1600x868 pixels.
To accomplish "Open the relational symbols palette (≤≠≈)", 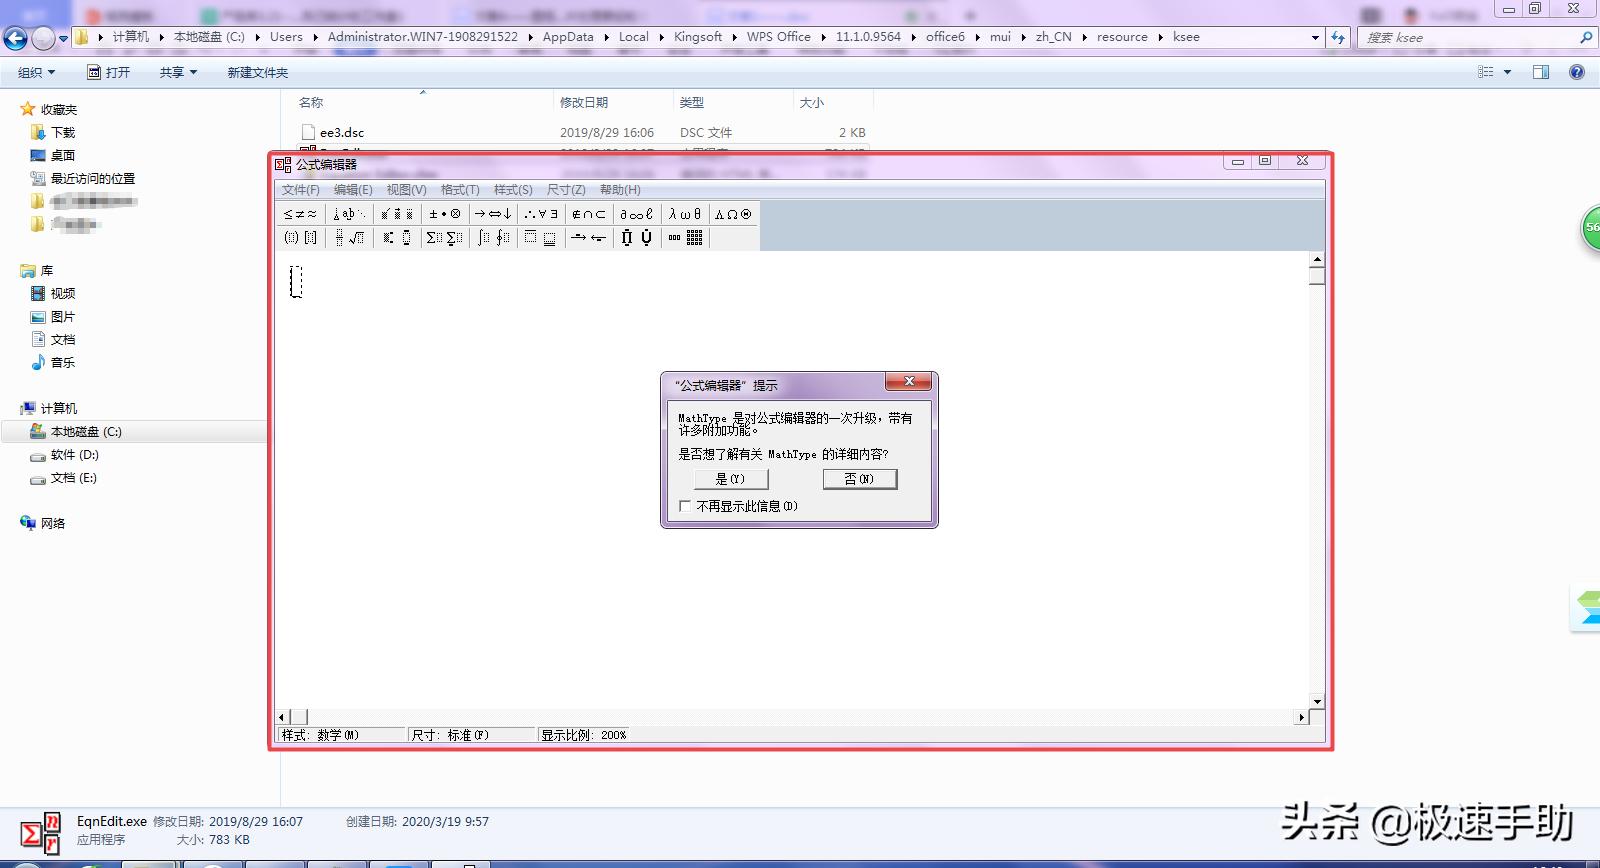I will 300,214.
